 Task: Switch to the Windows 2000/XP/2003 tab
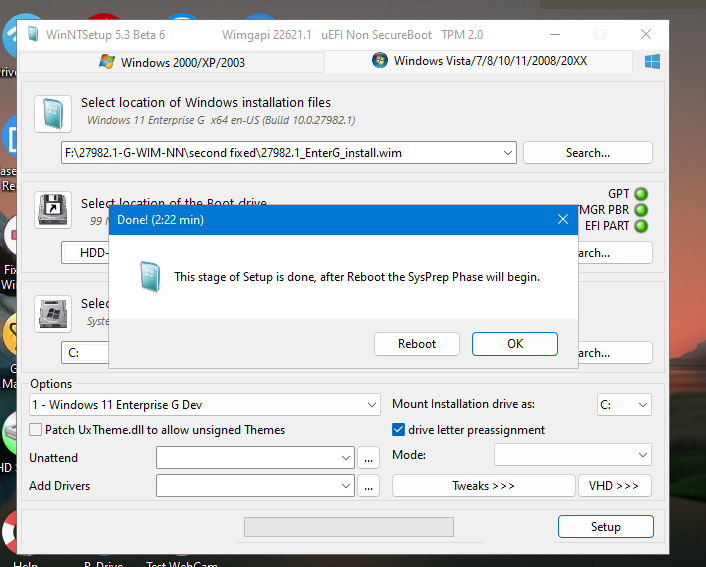coord(172,62)
